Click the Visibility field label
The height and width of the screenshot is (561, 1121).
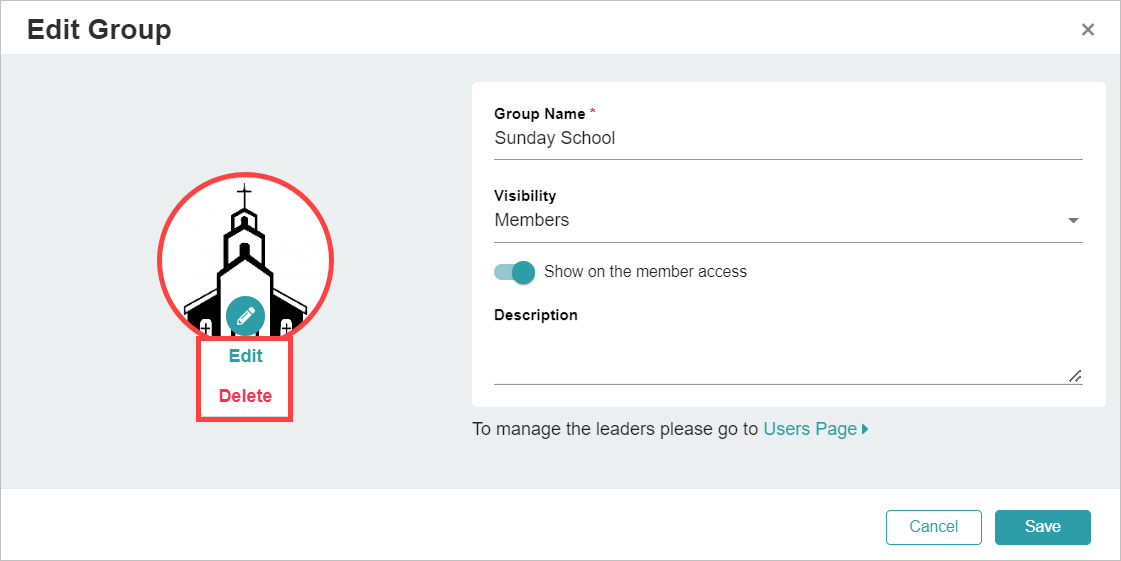coord(525,196)
